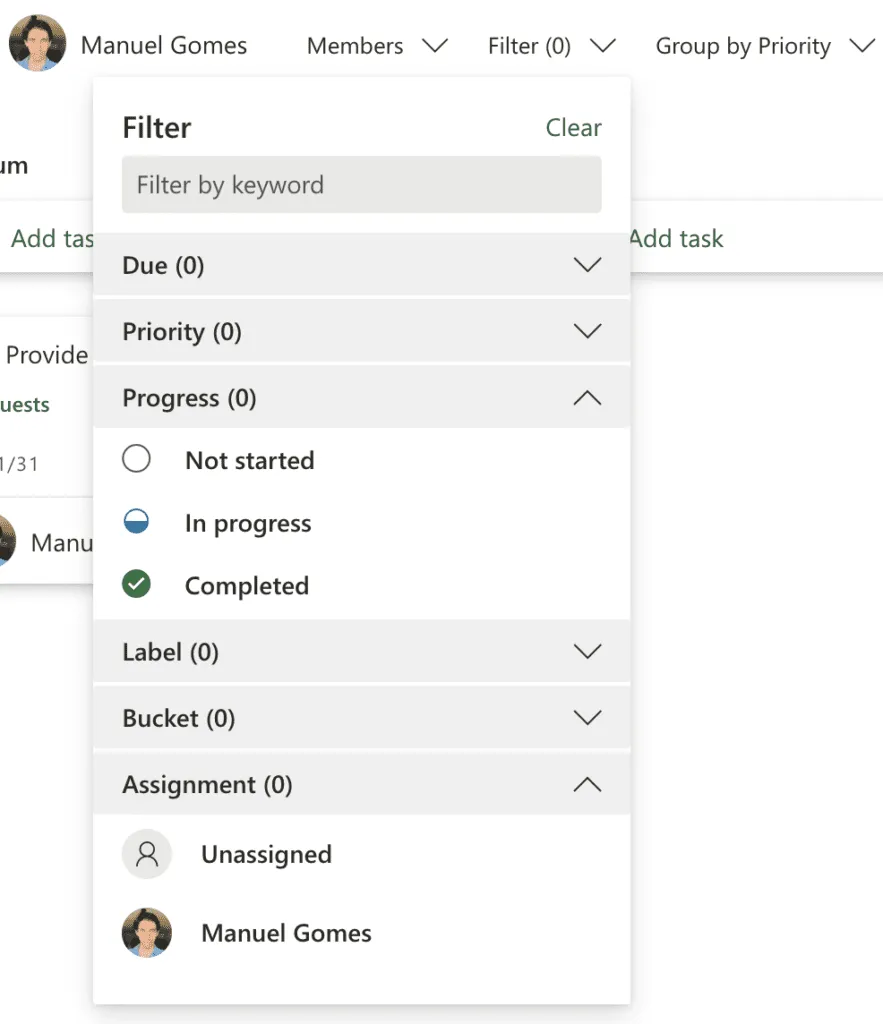The image size is (883, 1024).
Task: Filter by Not started progress
Action: click(249, 461)
